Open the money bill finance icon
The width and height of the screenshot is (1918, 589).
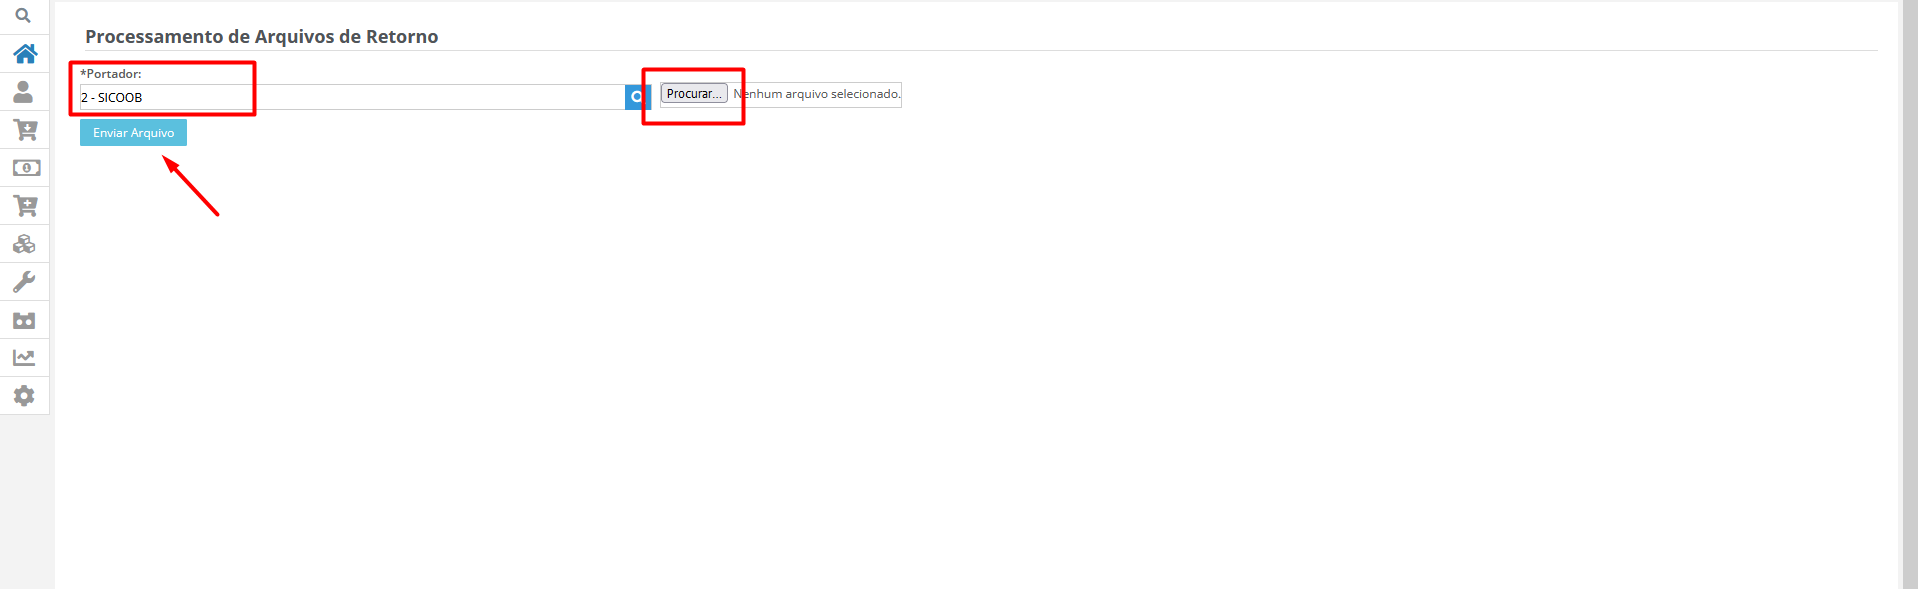click(26, 168)
